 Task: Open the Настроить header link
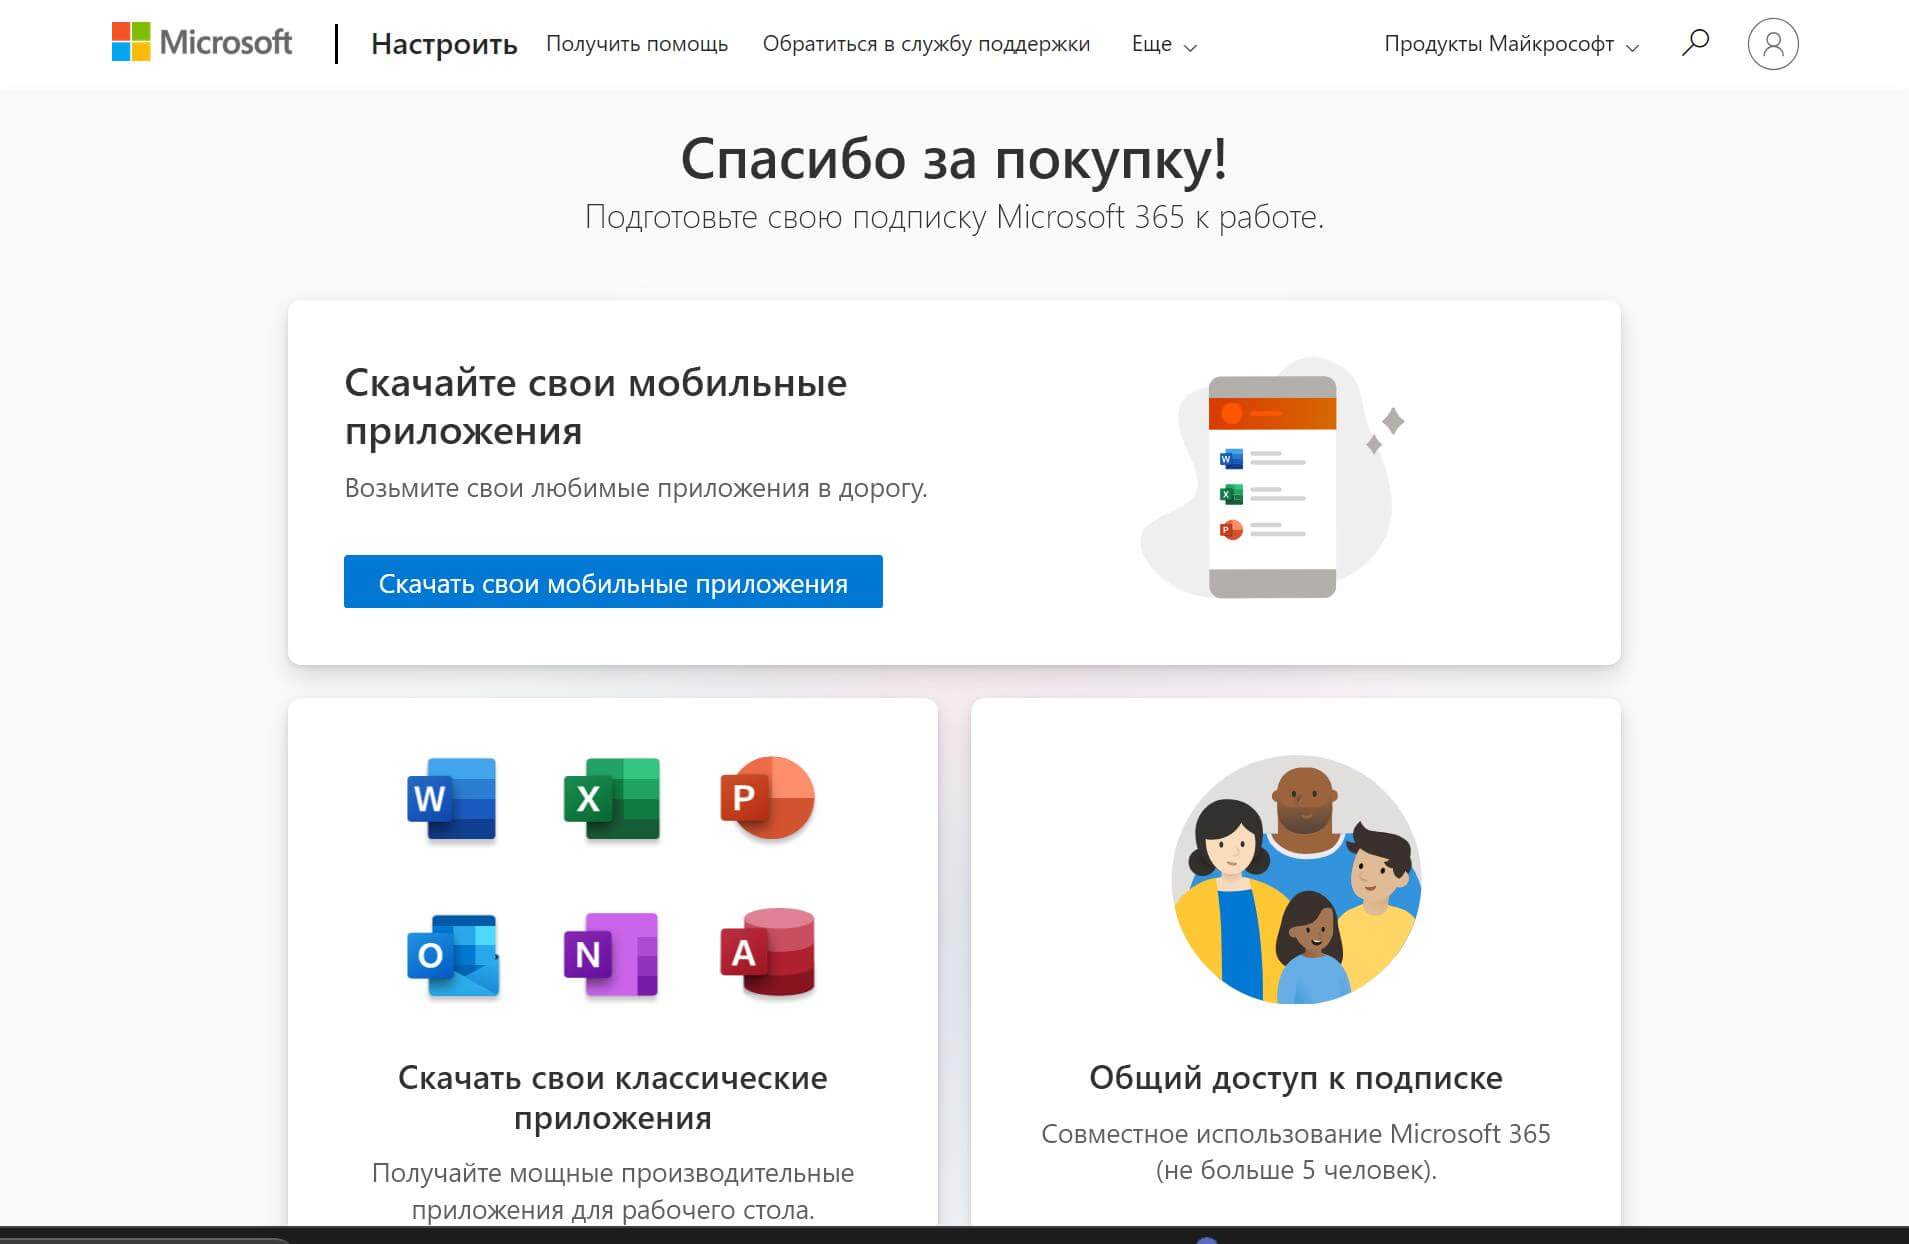coord(444,44)
